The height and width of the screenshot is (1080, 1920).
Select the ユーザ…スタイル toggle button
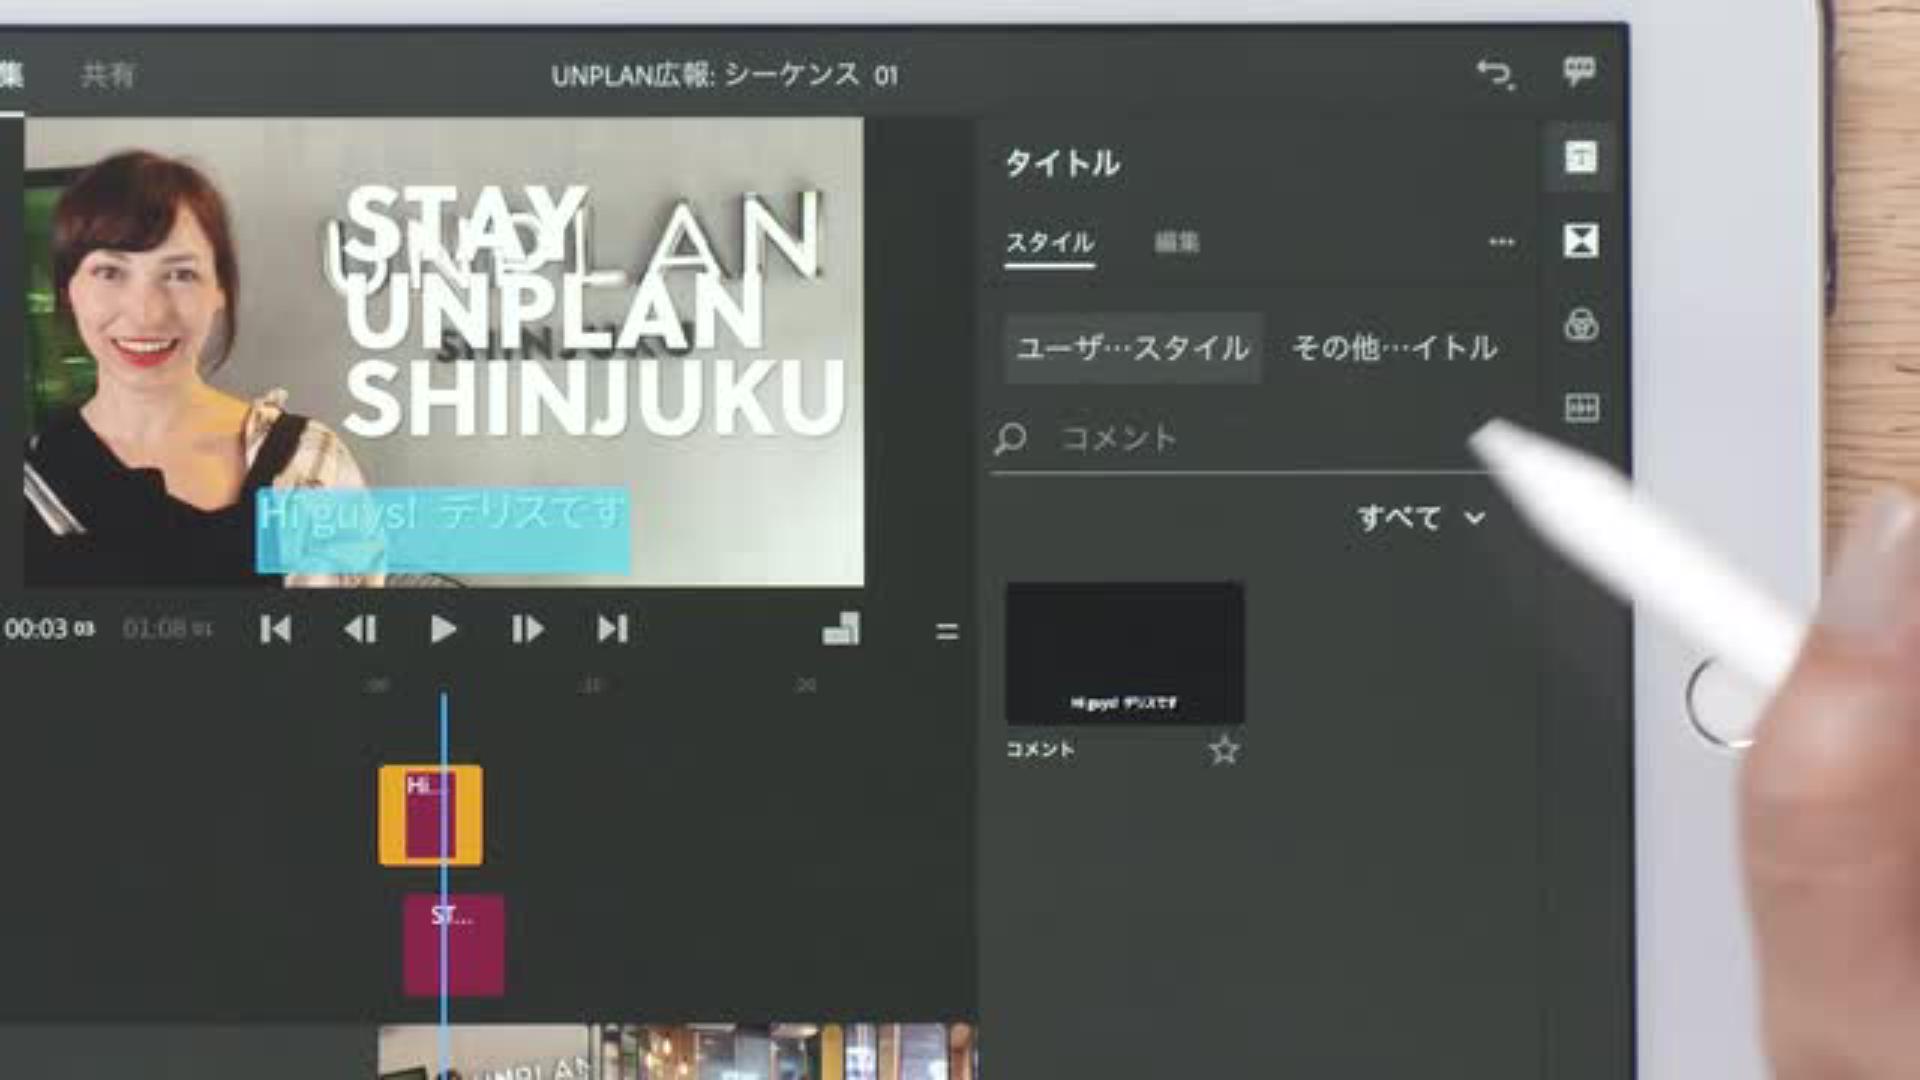1132,348
